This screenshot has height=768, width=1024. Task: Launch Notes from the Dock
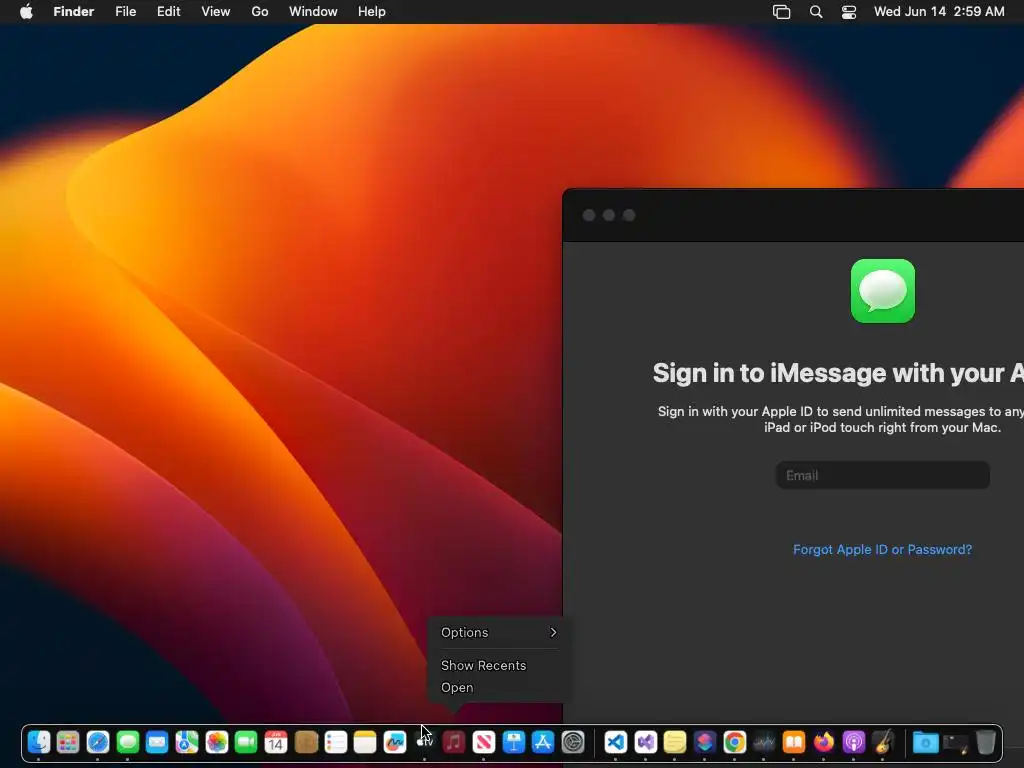365,743
